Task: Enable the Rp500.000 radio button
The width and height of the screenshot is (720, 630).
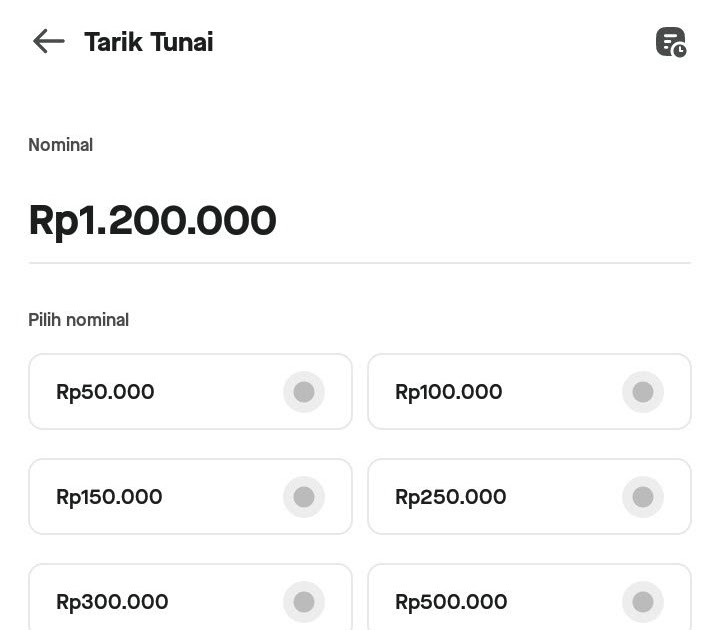Action: [643, 602]
